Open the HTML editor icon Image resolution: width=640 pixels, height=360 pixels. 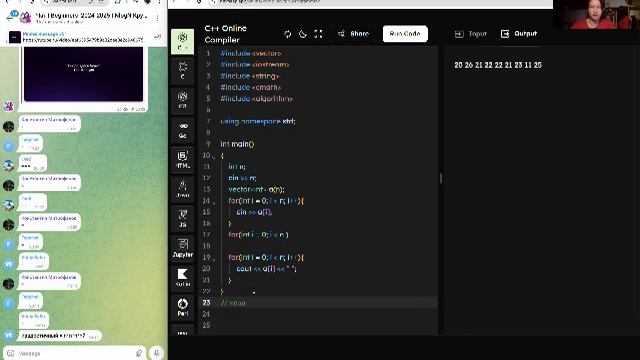tap(182, 160)
